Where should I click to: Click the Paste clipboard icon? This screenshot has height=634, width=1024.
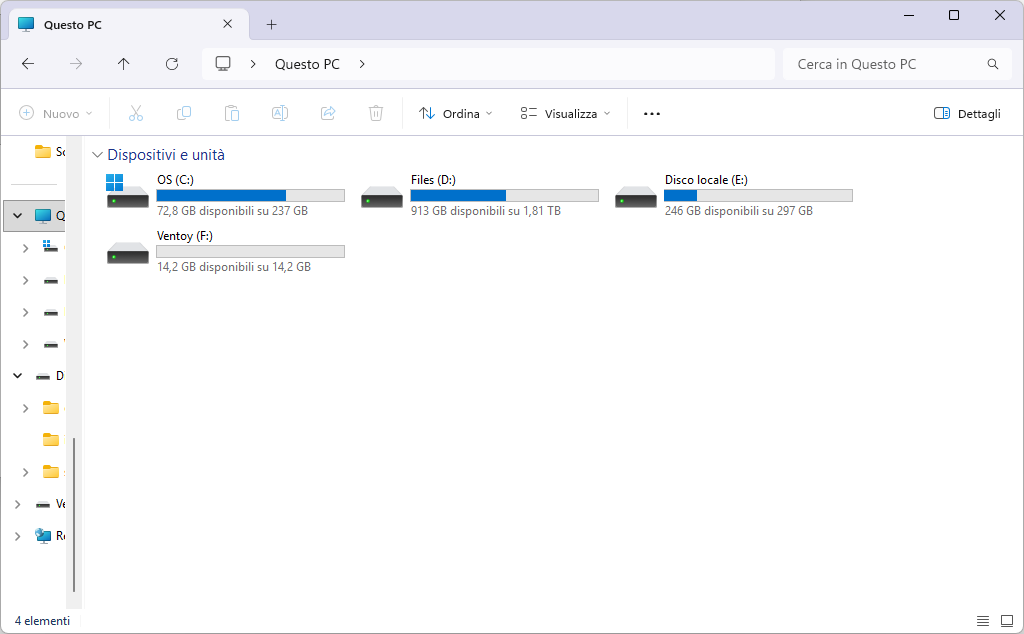232,113
